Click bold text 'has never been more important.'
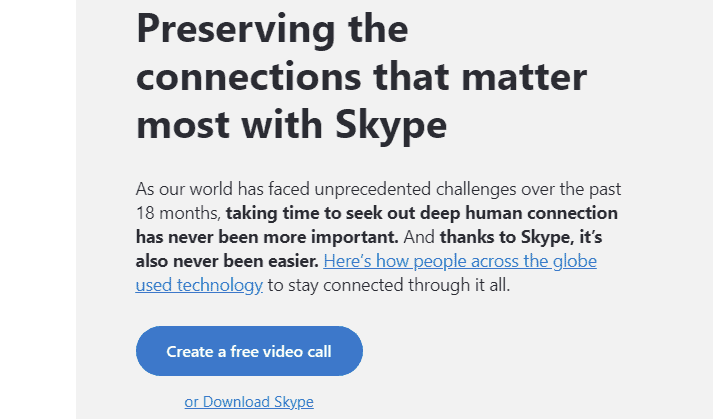 pos(268,237)
